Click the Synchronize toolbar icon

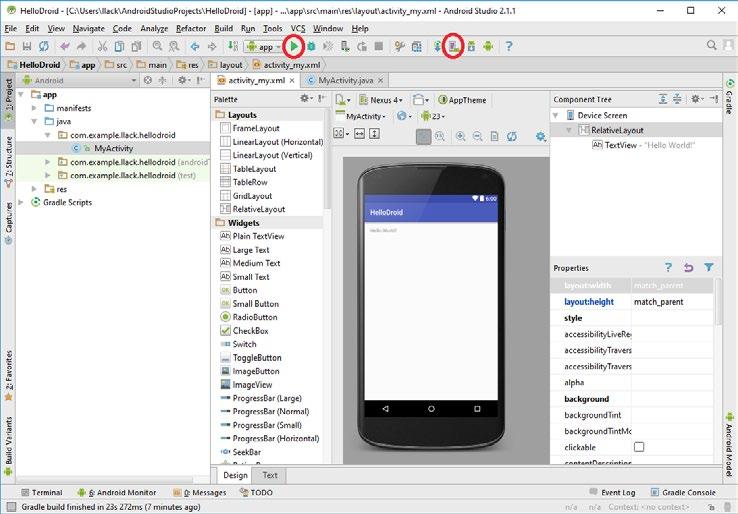point(44,46)
